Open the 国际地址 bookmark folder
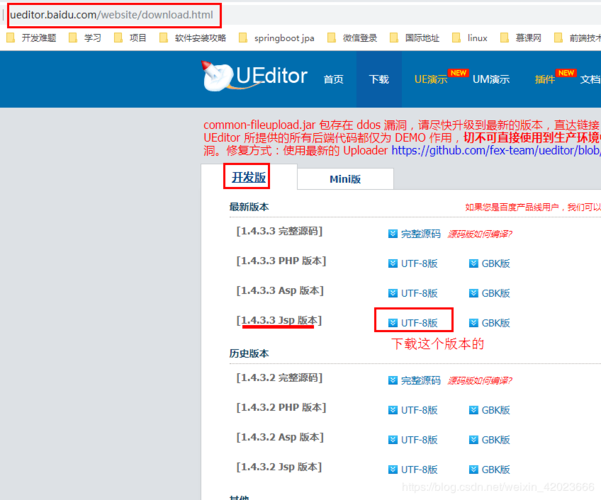The image size is (601, 500). pos(414,38)
